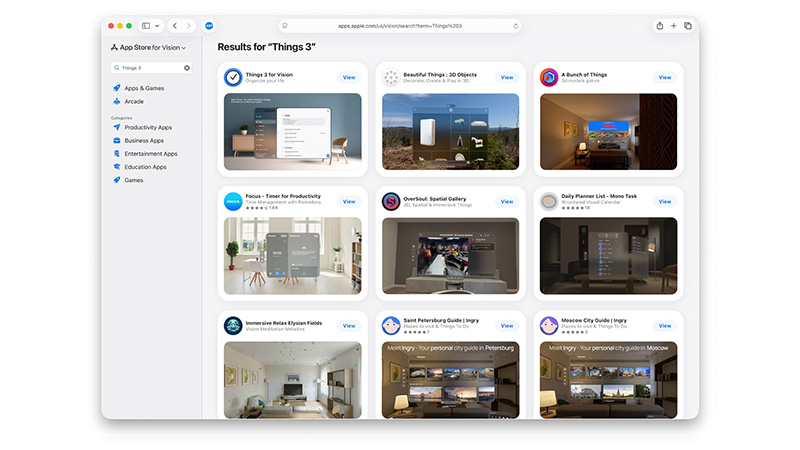Open Saint Petersburg Guide screenshot thumbnail
Image resolution: width=800 pixels, height=450 pixels.
click(451, 380)
